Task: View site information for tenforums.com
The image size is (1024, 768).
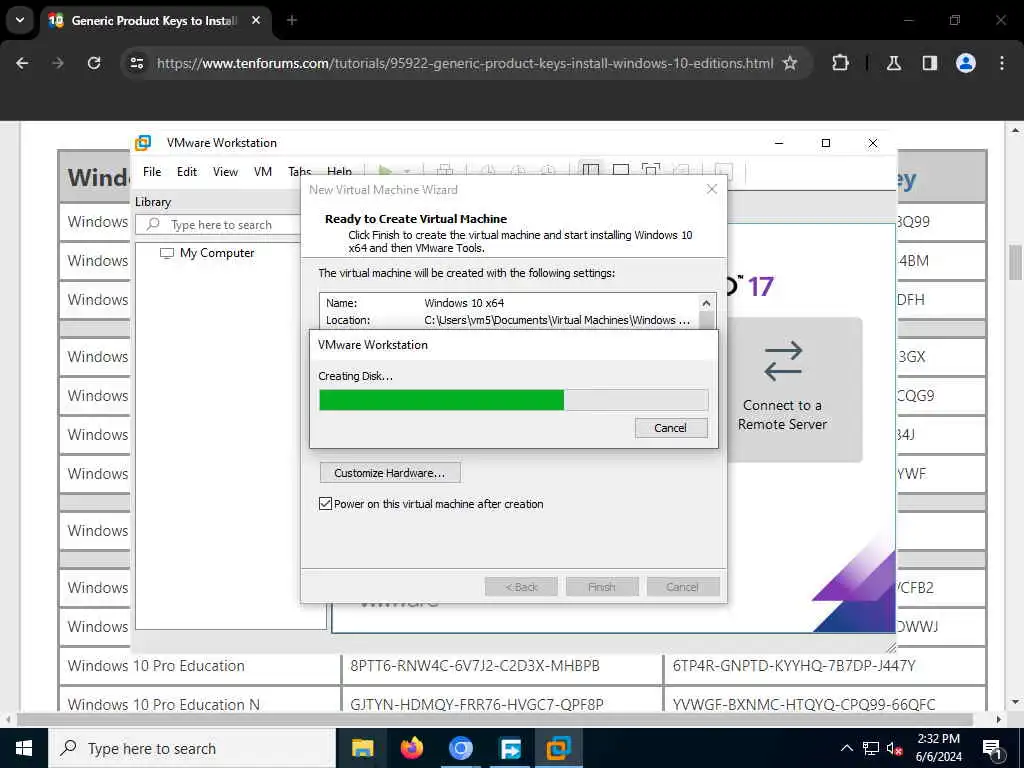Action: [137, 63]
